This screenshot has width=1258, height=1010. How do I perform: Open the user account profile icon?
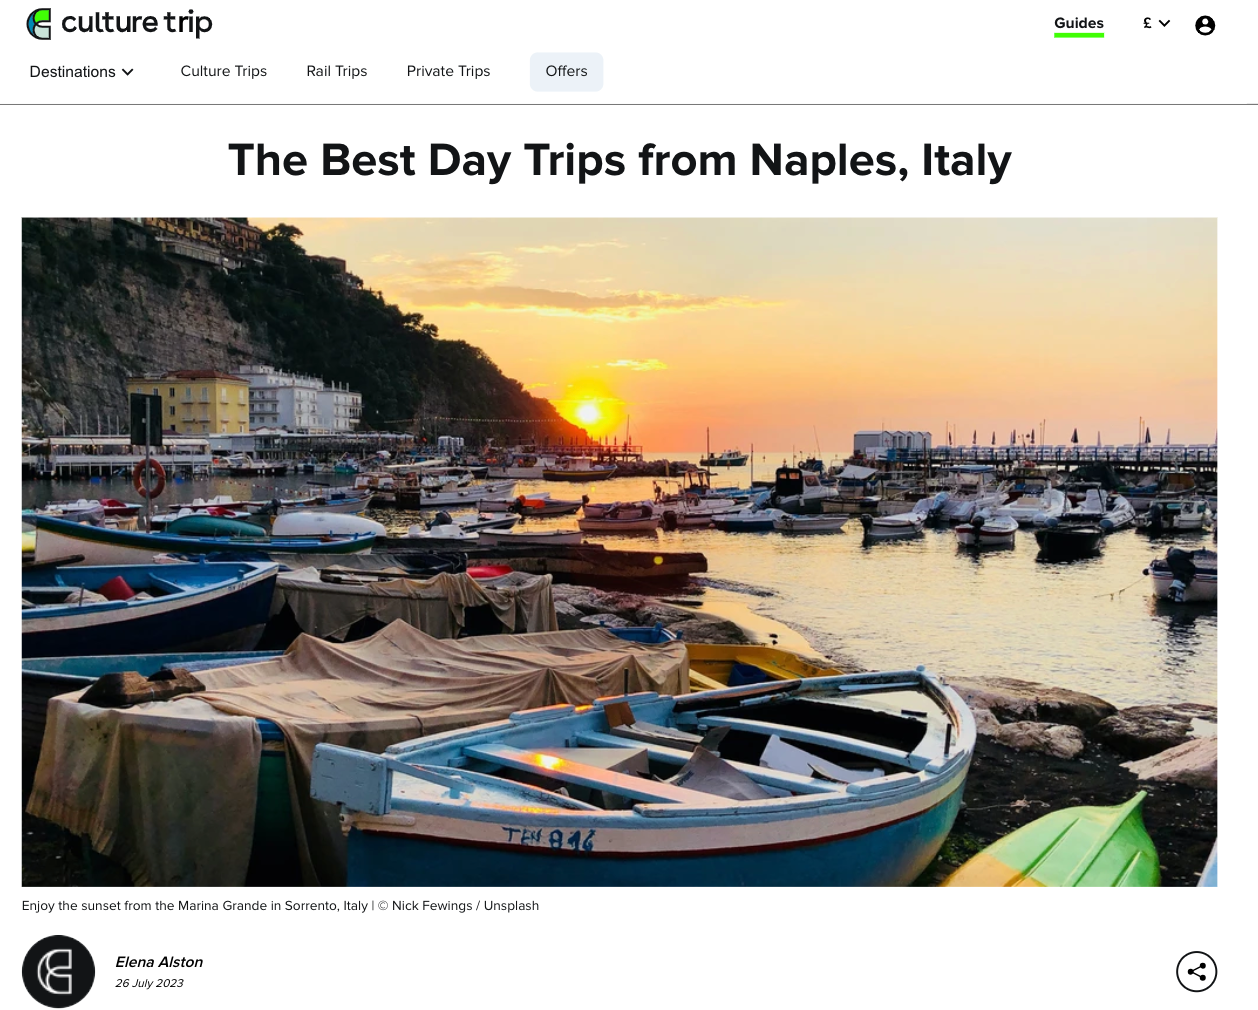1205,25
